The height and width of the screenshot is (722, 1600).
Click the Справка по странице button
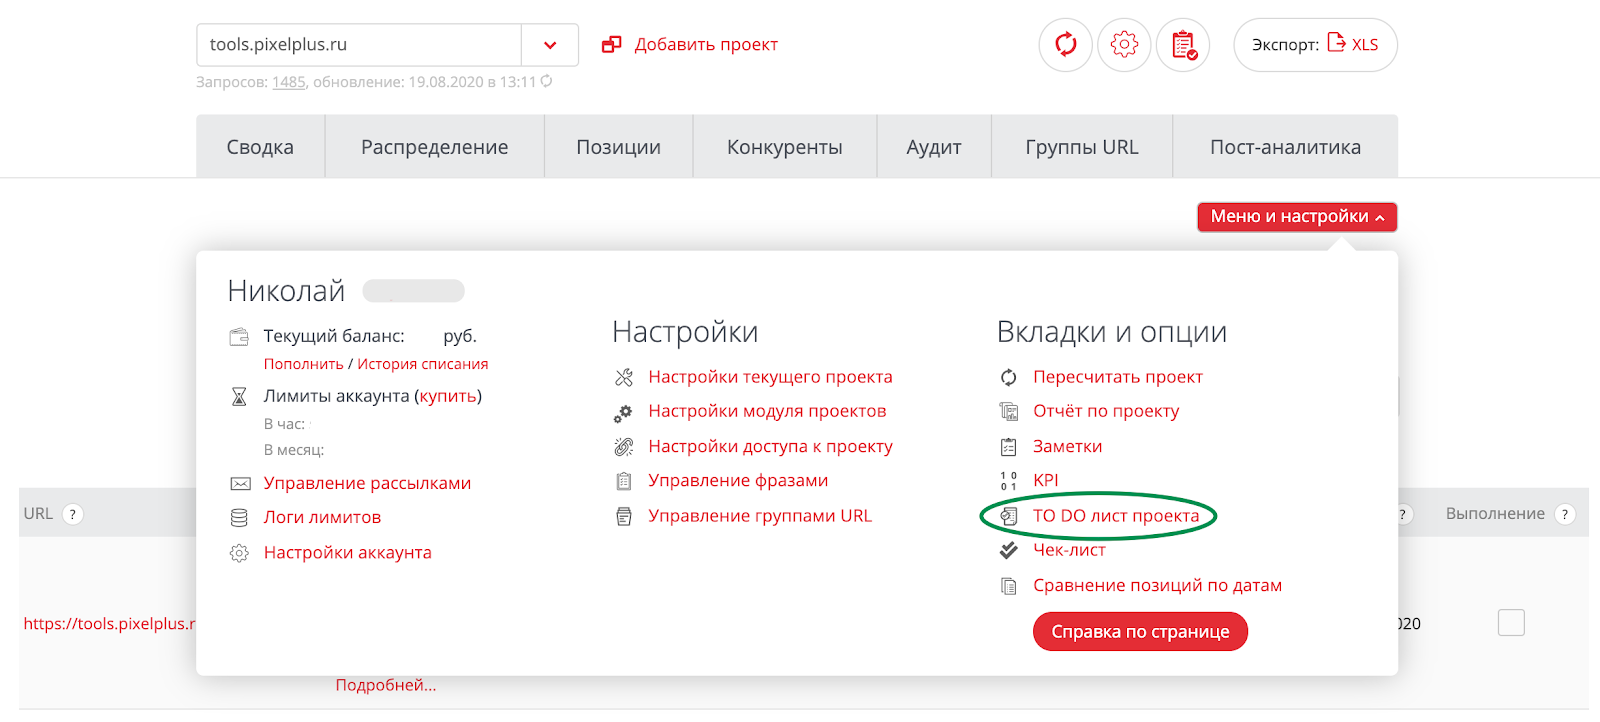point(1140,632)
